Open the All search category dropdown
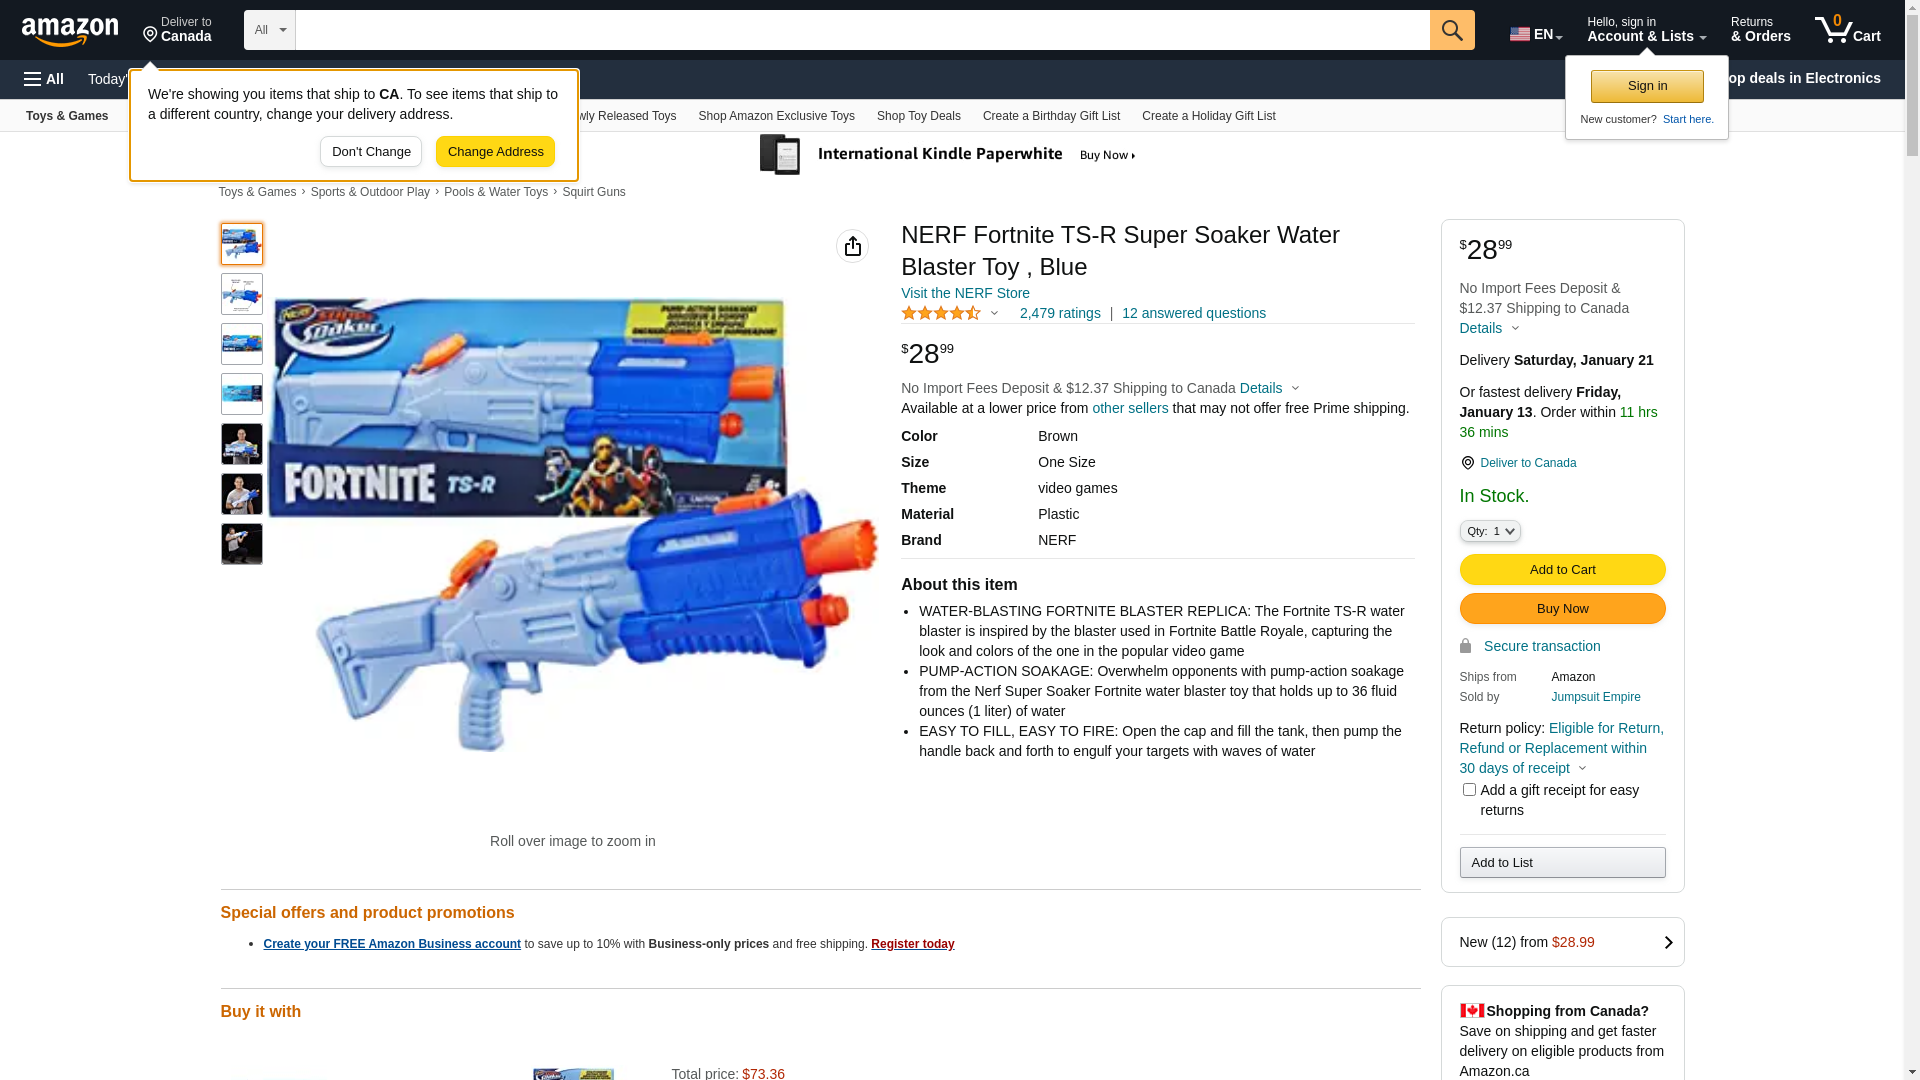The image size is (1920, 1080). tap(270, 30)
